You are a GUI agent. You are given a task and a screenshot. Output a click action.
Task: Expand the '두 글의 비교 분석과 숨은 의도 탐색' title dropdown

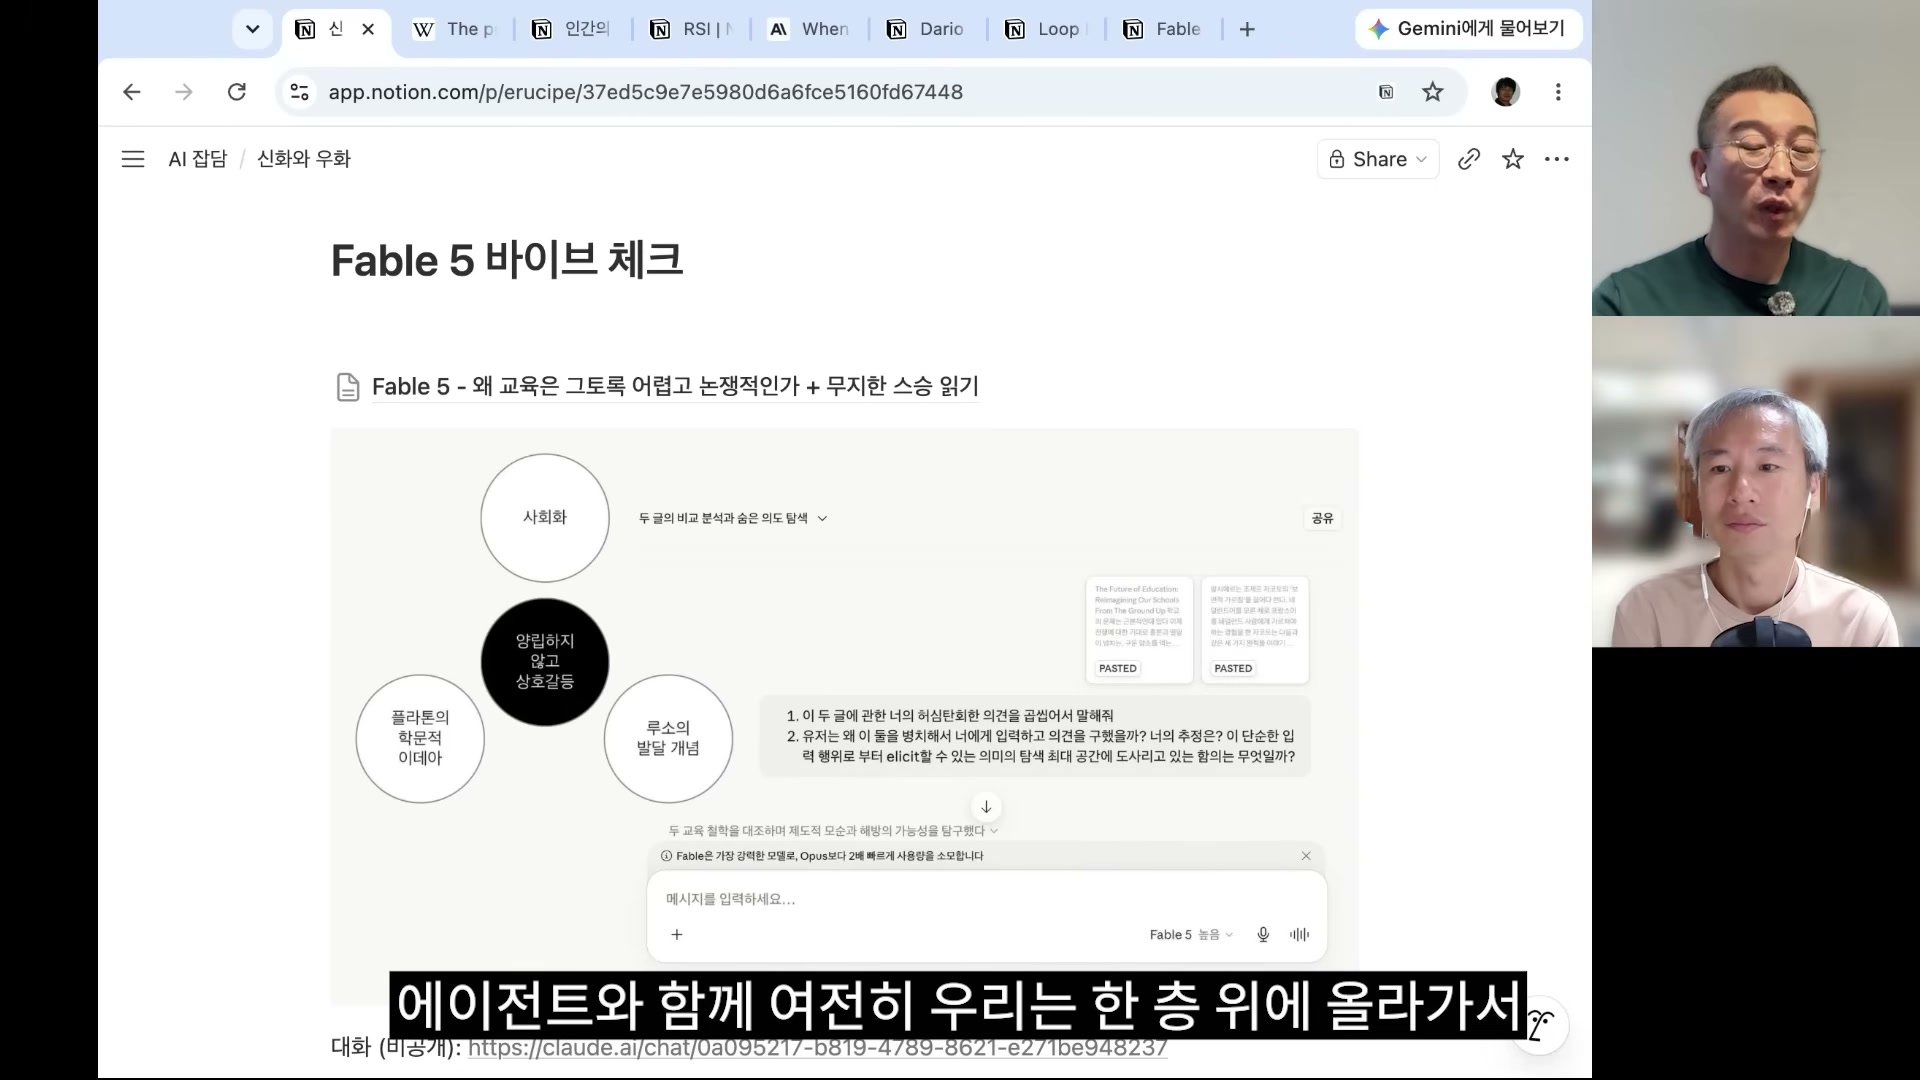pyautogui.click(x=733, y=518)
